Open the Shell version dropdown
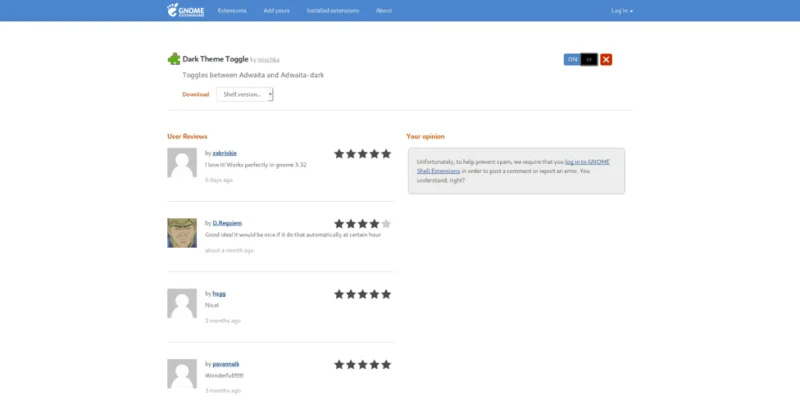Image resolution: width=800 pixels, height=401 pixels. pyautogui.click(x=245, y=94)
